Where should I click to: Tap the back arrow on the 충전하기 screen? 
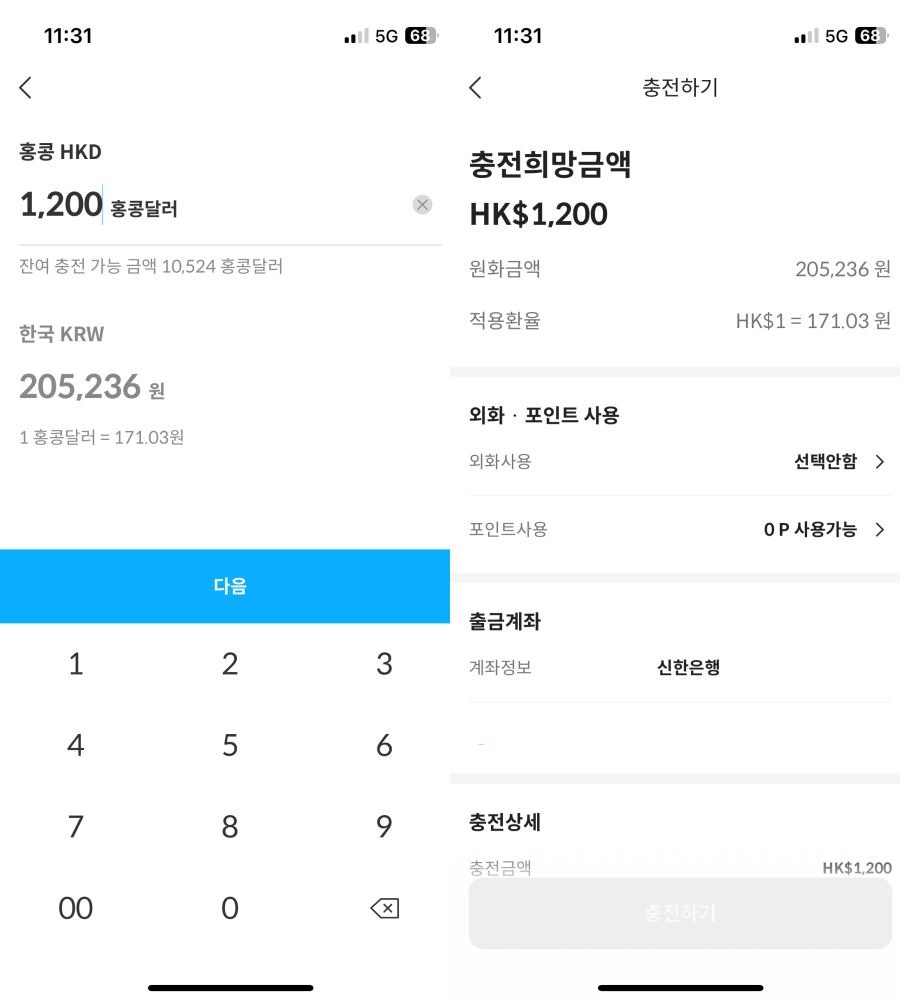475,88
